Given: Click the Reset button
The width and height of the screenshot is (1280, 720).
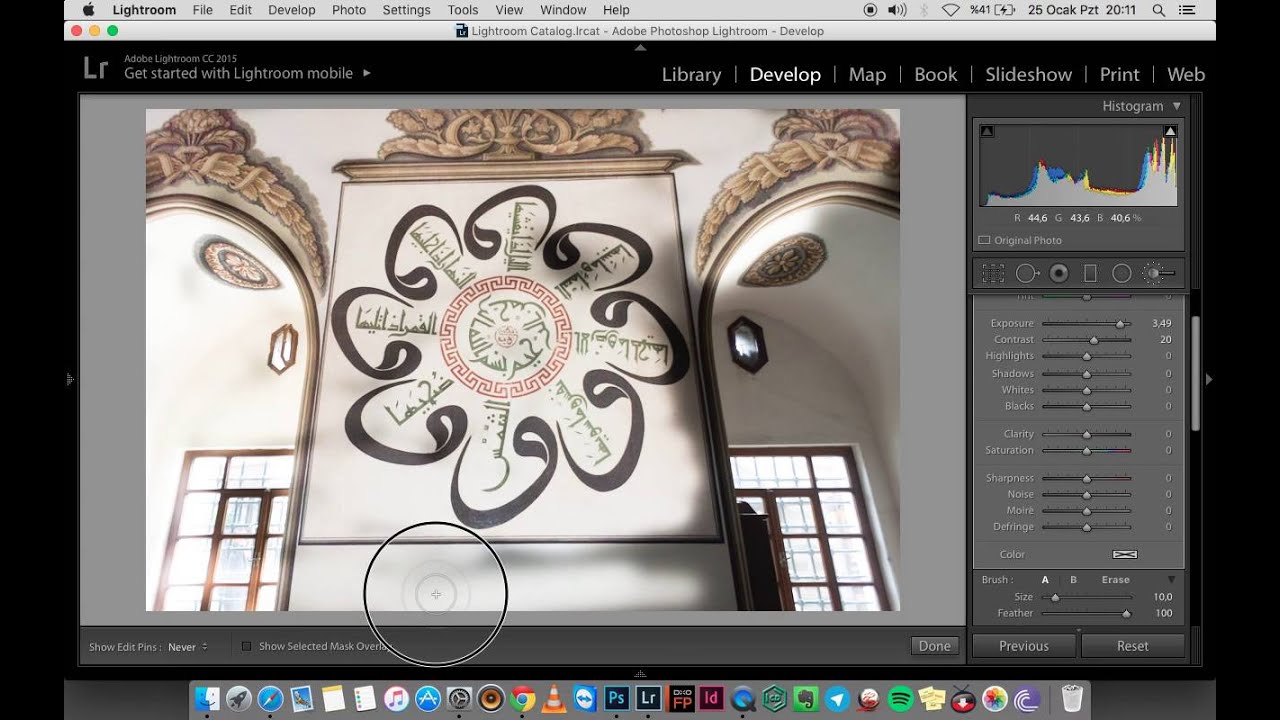Looking at the screenshot, I should (x=1133, y=646).
